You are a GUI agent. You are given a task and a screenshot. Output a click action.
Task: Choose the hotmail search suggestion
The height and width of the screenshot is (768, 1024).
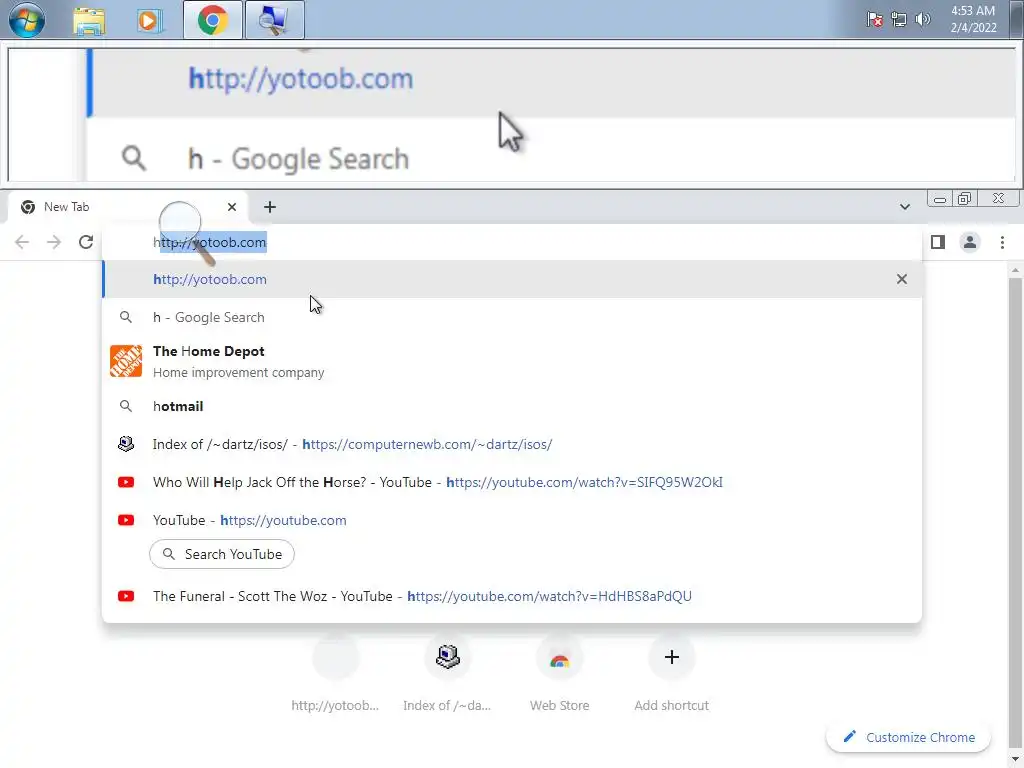tap(512, 406)
